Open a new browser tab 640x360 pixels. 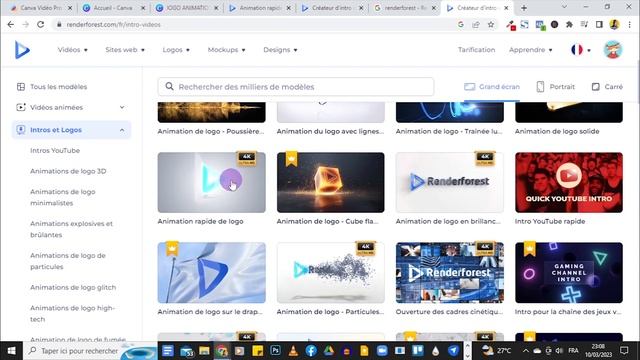tap(524, 8)
